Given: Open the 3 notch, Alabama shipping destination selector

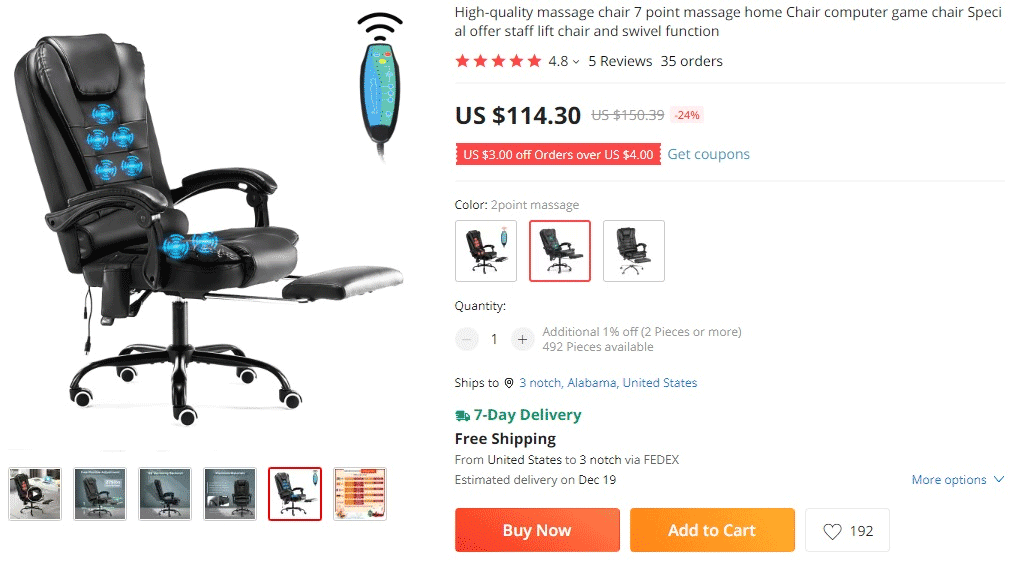Looking at the screenshot, I should coord(608,383).
